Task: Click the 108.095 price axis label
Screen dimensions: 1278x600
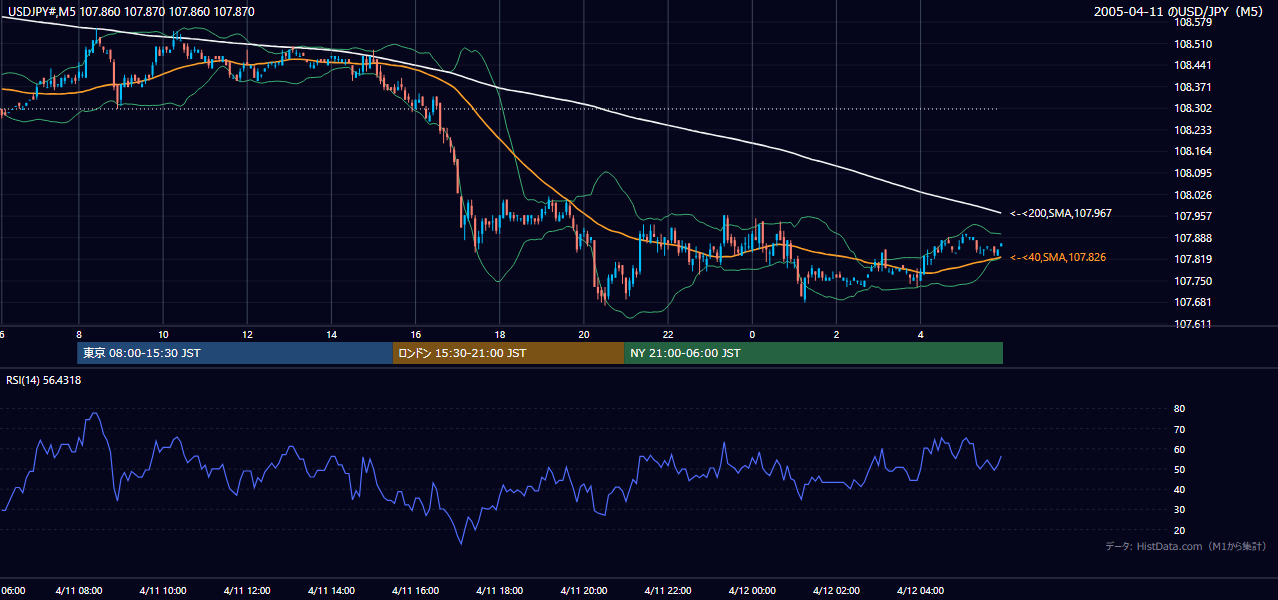Action: click(x=1193, y=173)
